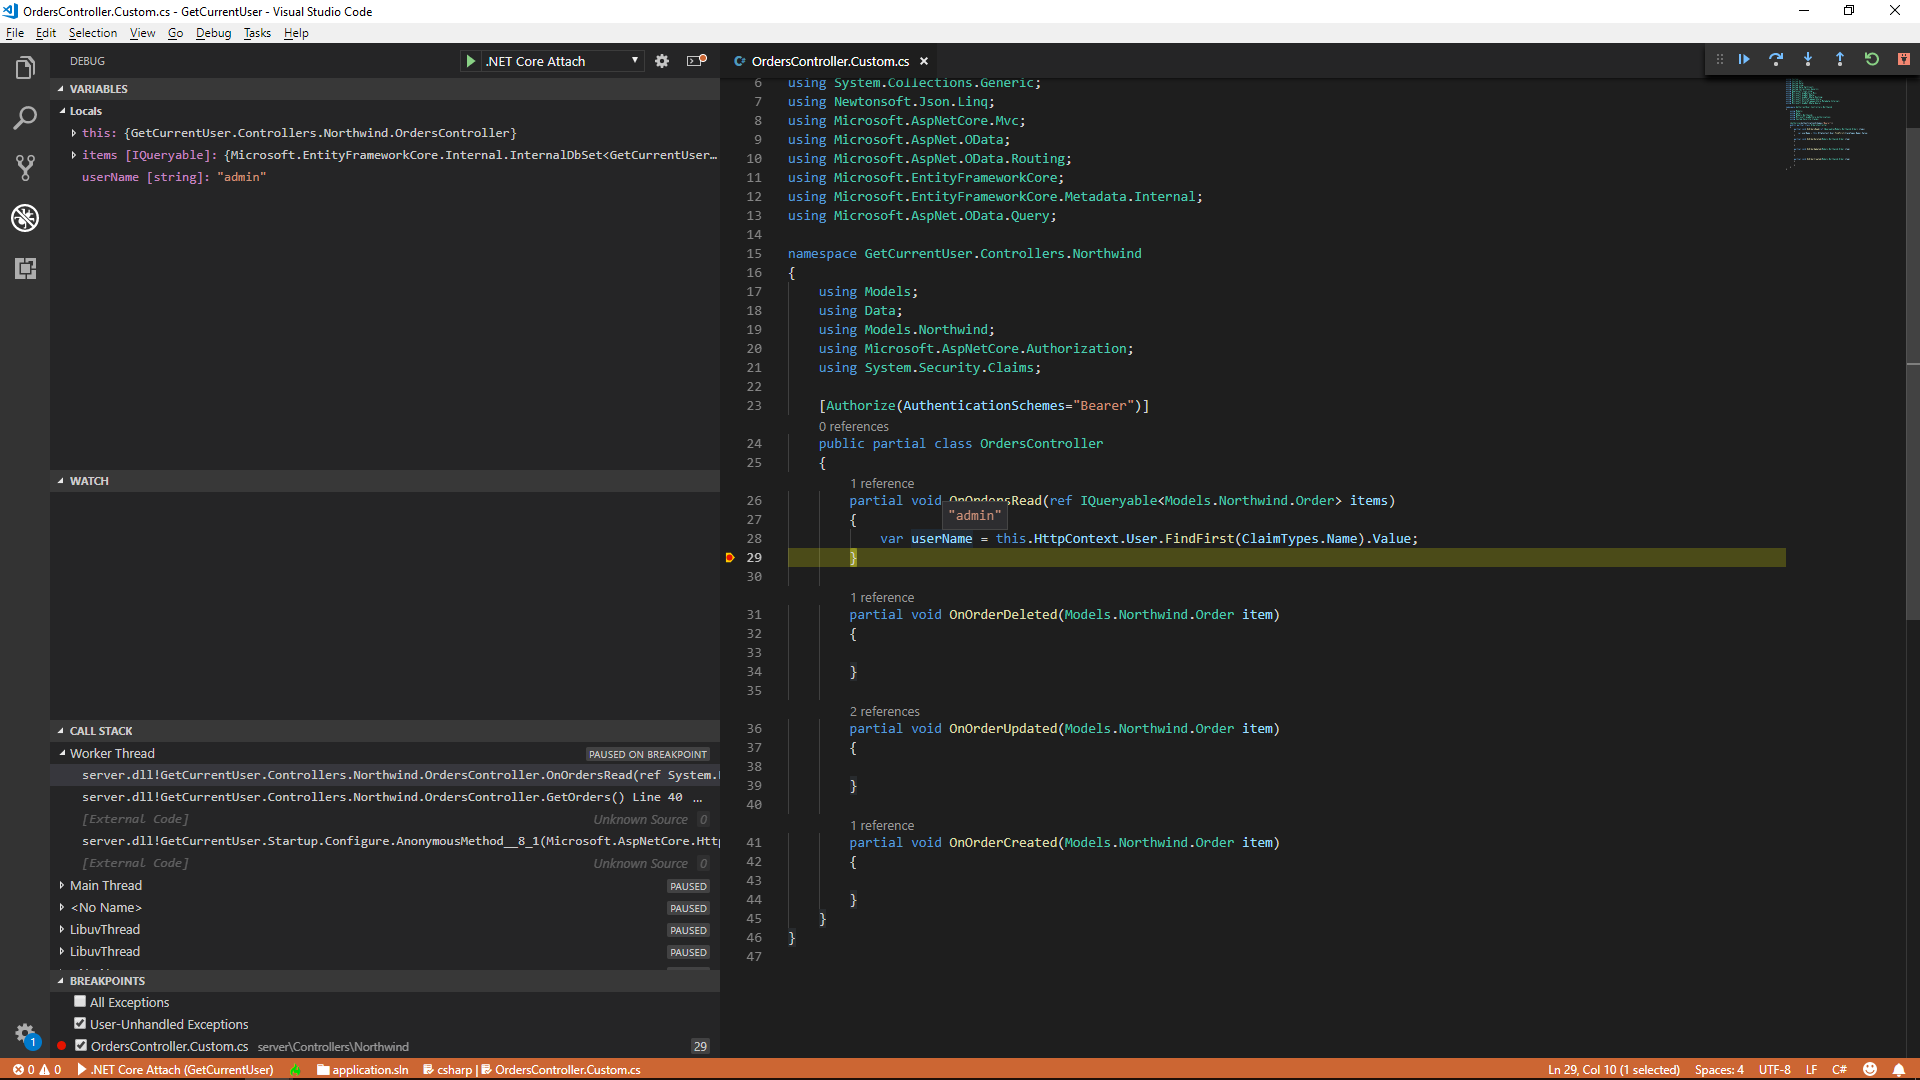
Task: Open the Debug menu
Action: point(214,33)
